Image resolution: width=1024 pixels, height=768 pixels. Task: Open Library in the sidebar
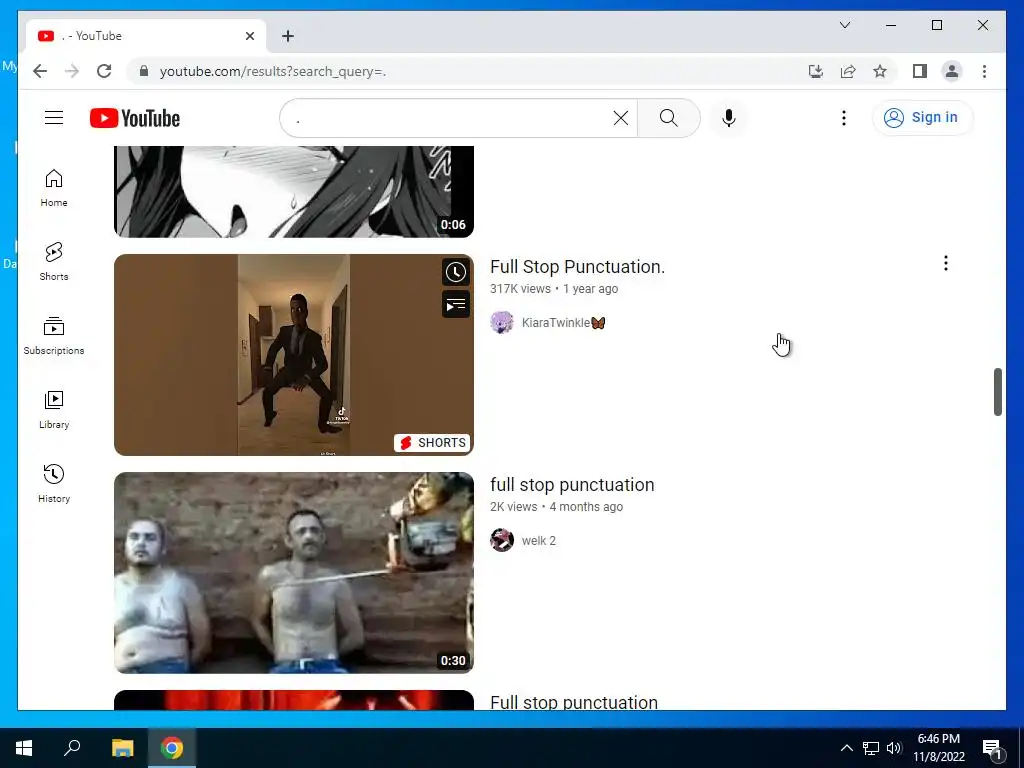click(x=54, y=410)
